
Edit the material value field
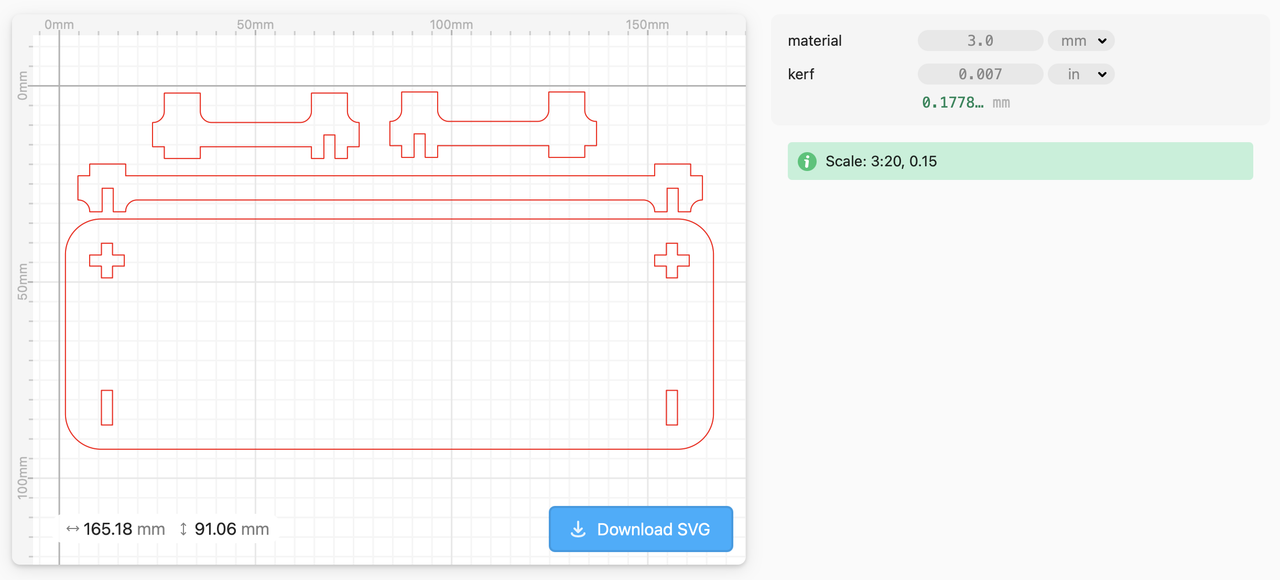click(x=980, y=41)
